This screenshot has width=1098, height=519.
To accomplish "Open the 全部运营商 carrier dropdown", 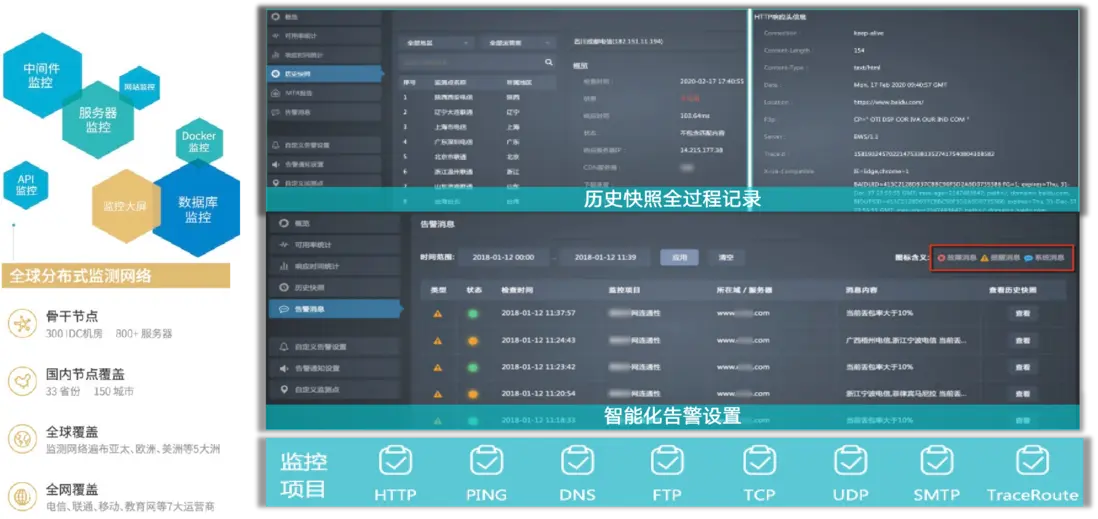I will (519, 43).
